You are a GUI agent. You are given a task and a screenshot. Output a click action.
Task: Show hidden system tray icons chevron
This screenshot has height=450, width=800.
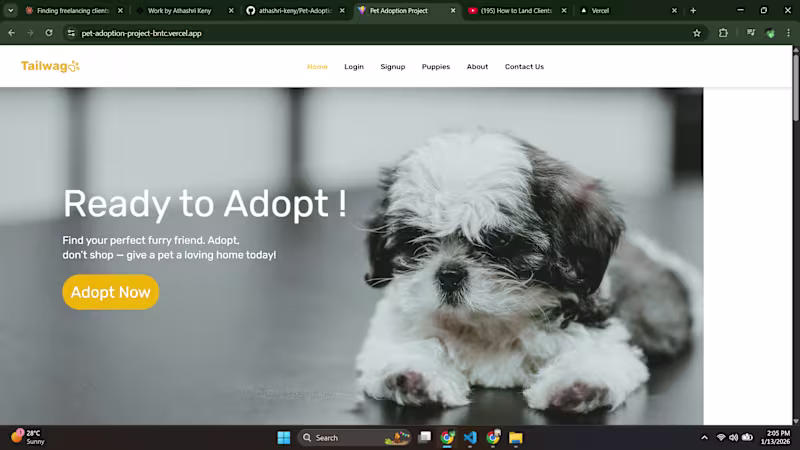point(705,437)
